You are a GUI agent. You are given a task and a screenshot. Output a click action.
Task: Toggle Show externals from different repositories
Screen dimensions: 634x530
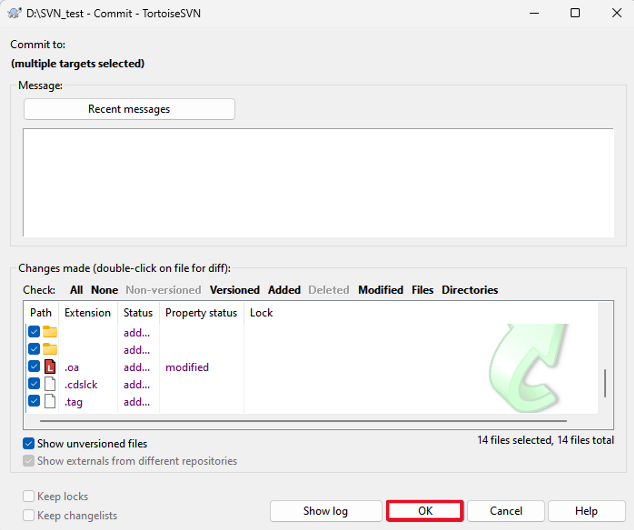click(x=28, y=461)
